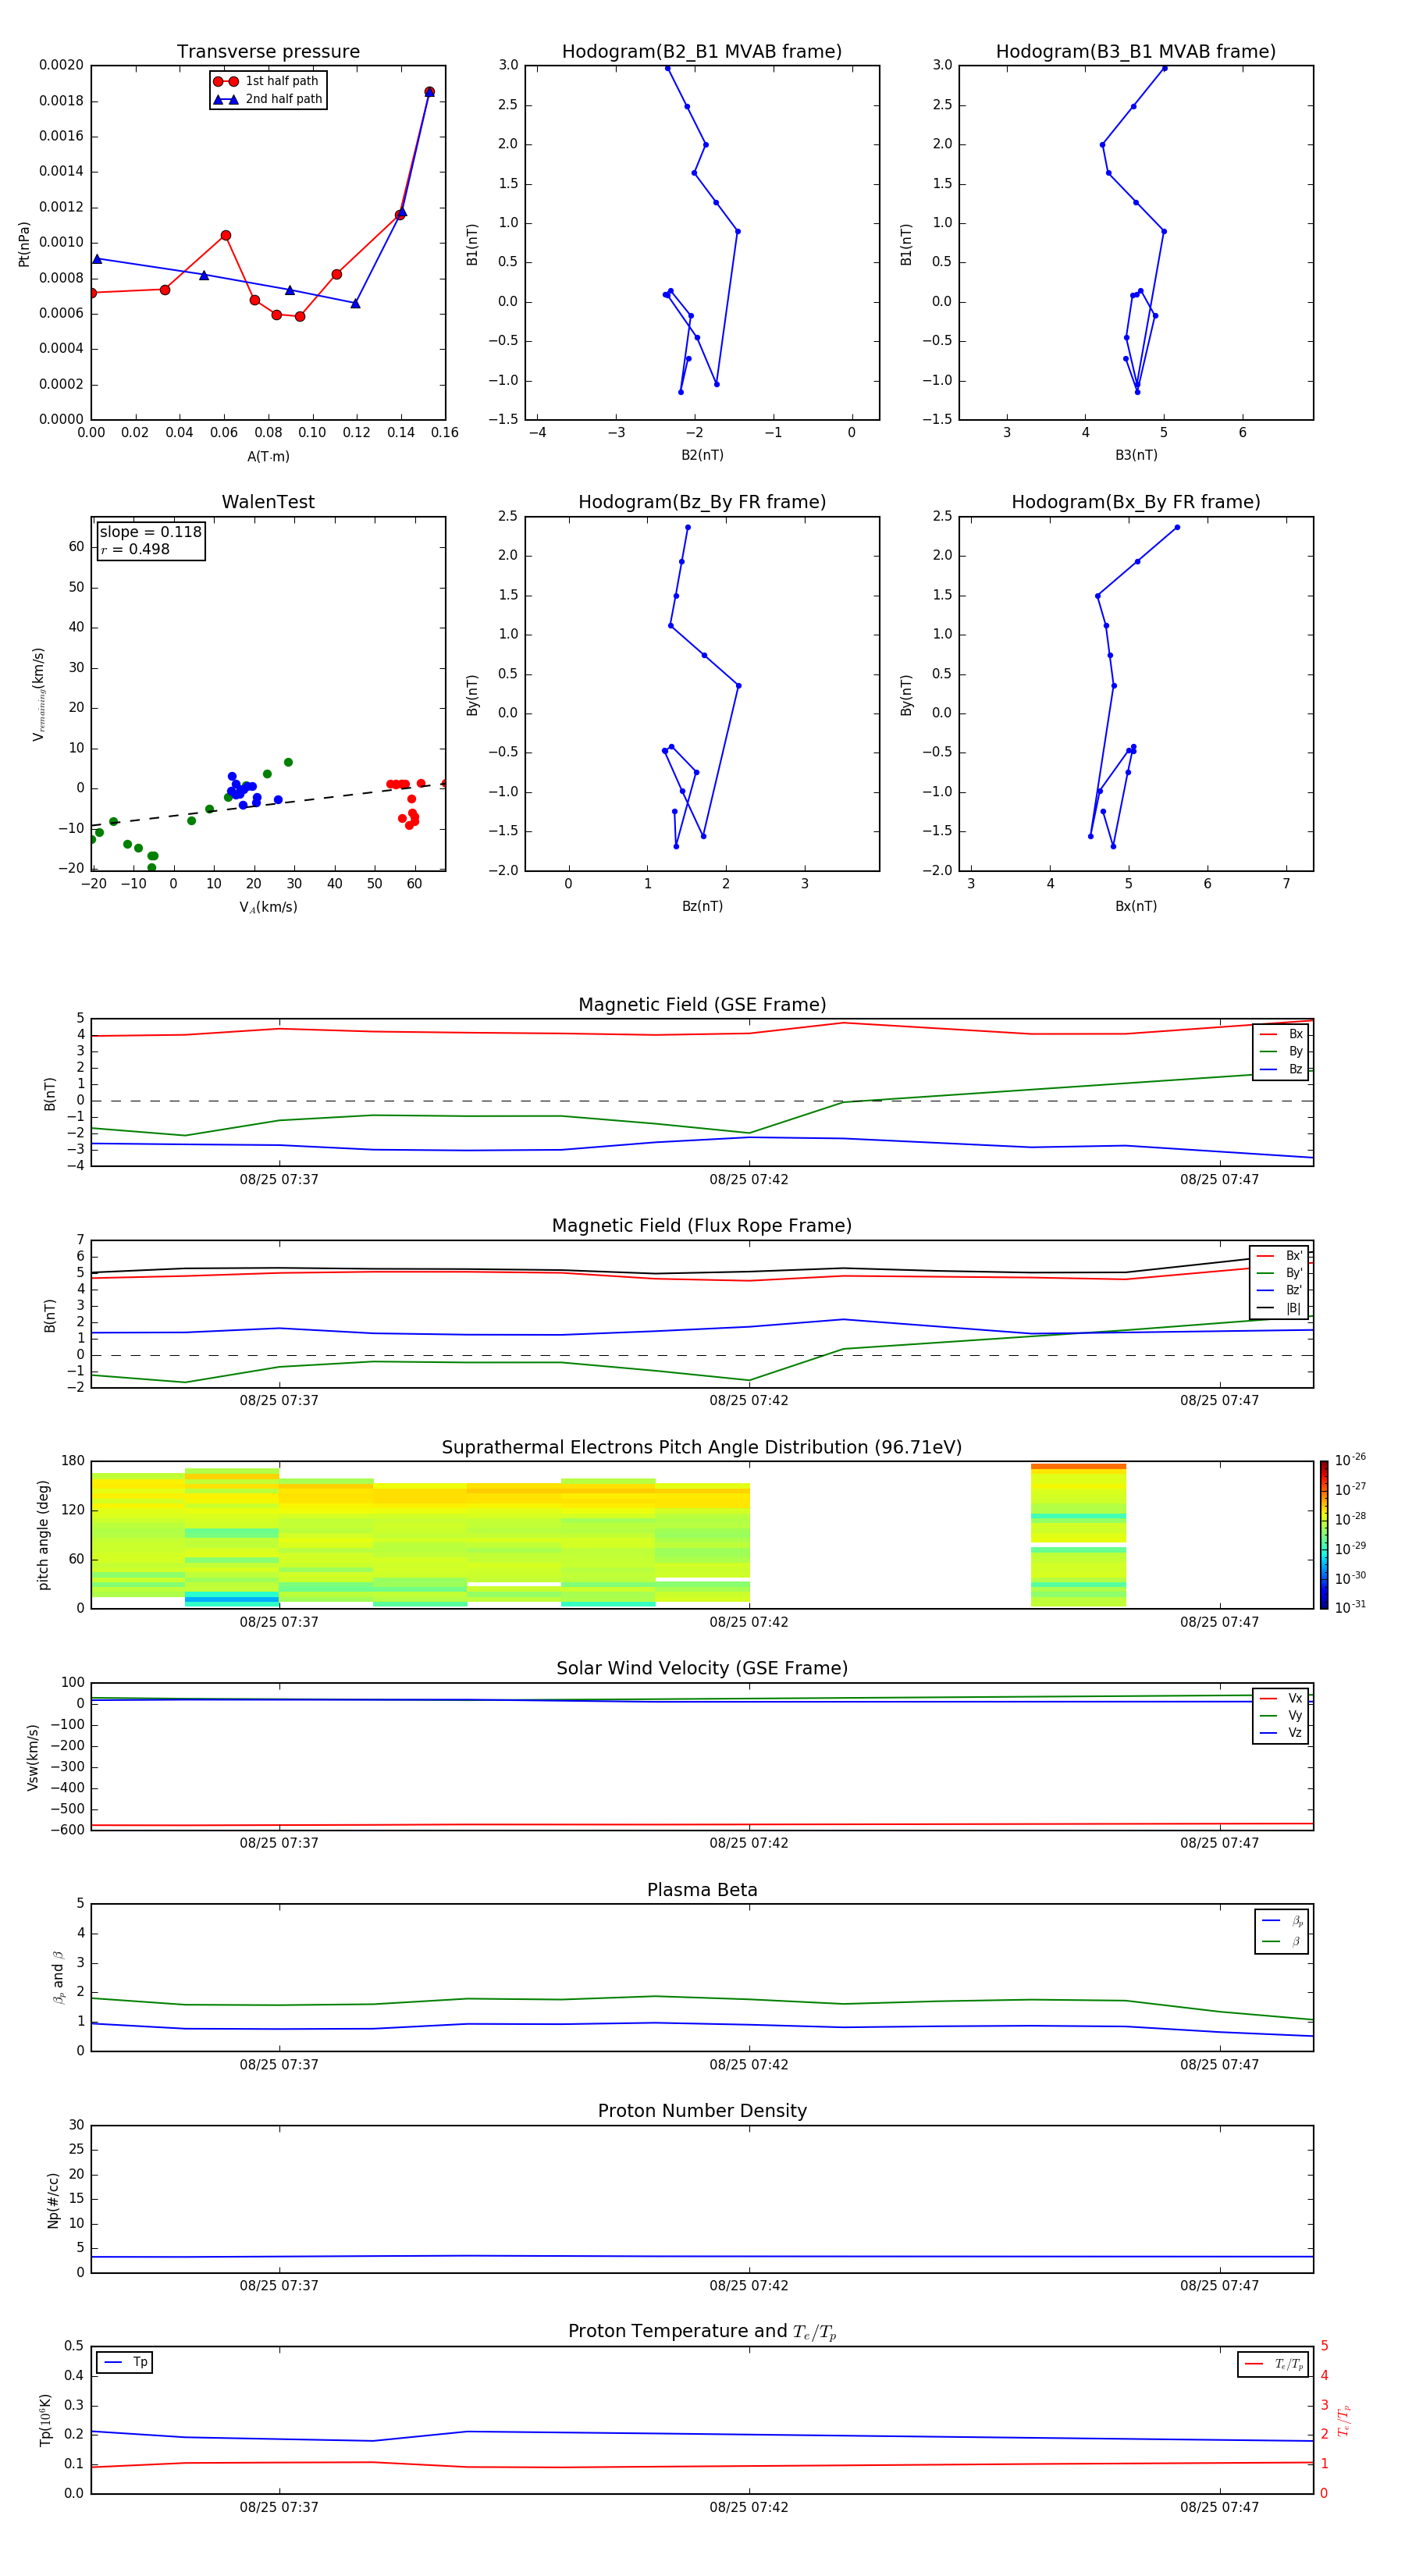Select the By' entry in Flux Rope legend
1405x2576 pixels.
coord(1279,1273)
